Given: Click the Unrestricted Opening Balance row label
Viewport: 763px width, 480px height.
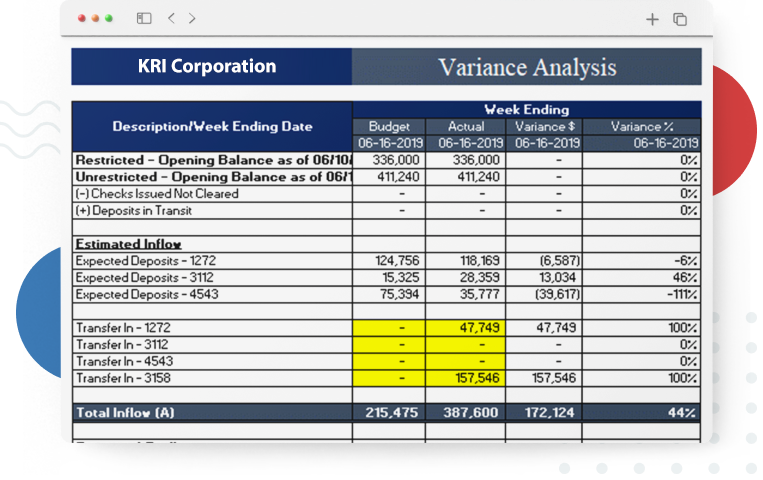Looking at the screenshot, I should coord(212,177).
